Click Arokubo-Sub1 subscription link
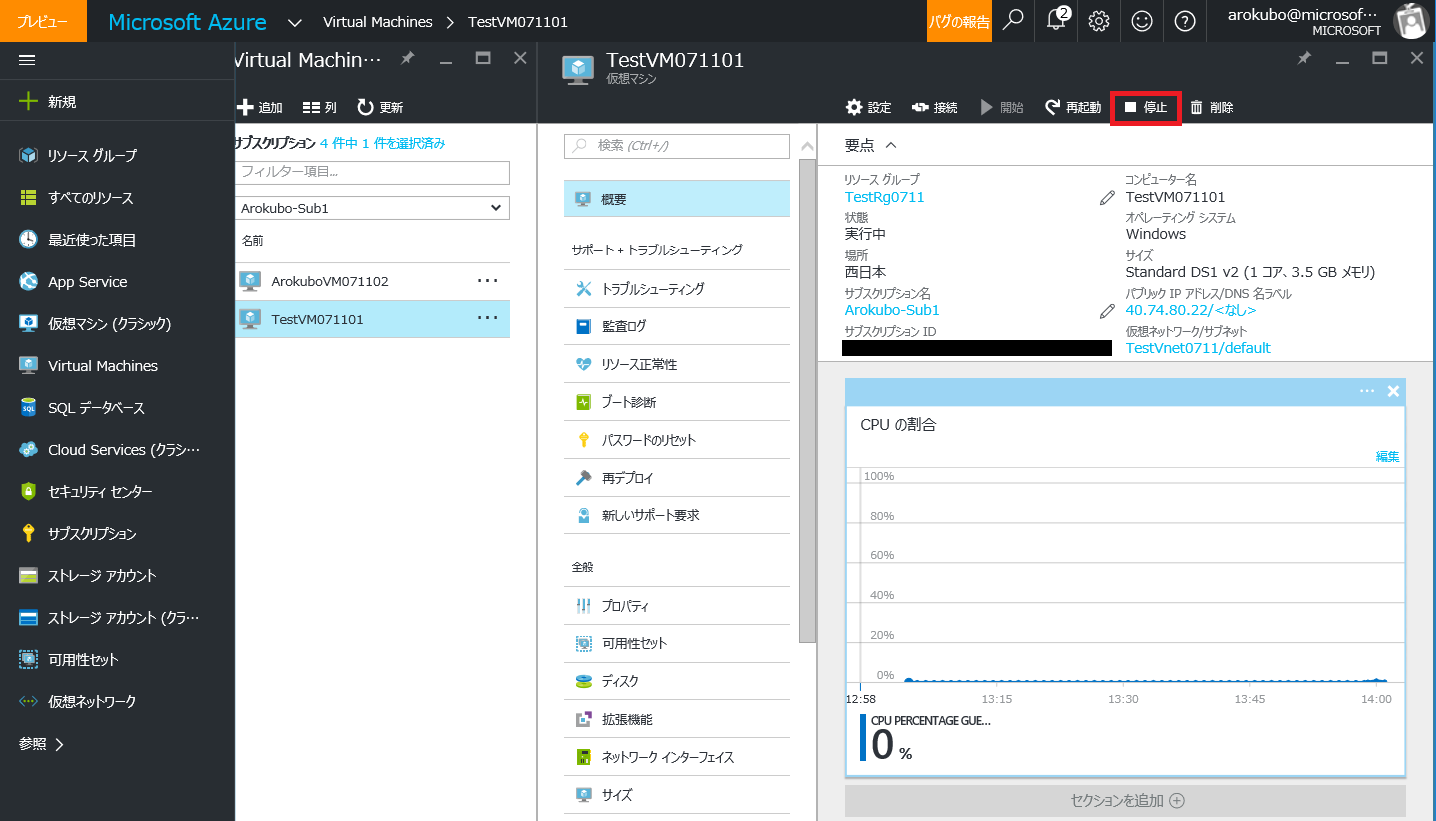1436x821 pixels. 892,310
